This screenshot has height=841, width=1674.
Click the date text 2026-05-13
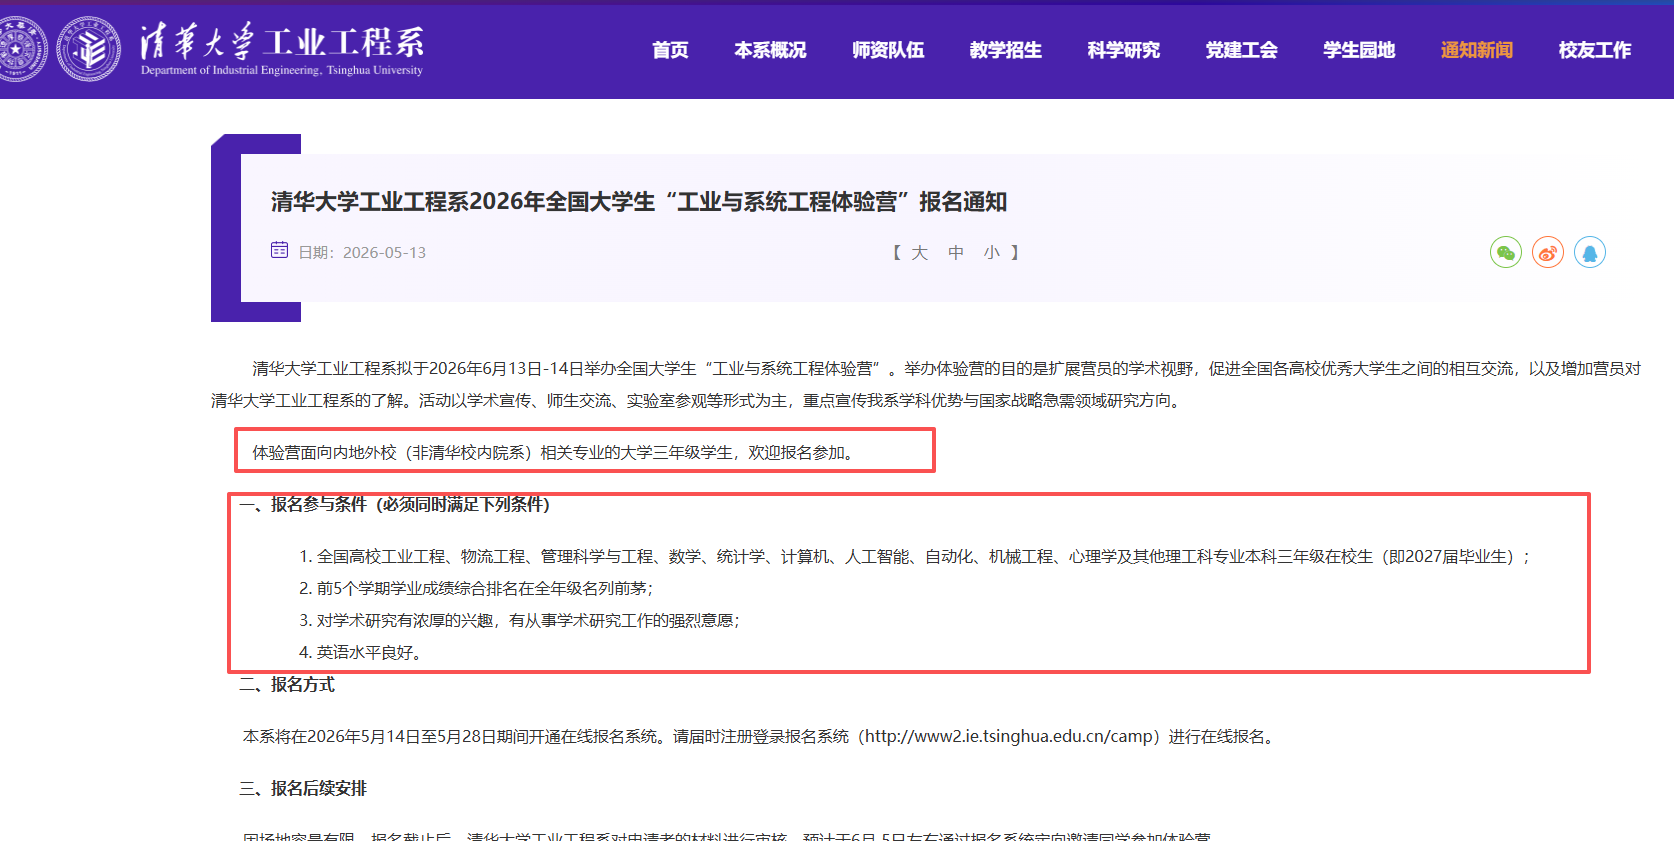pyautogui.click(x=384, y=253)
